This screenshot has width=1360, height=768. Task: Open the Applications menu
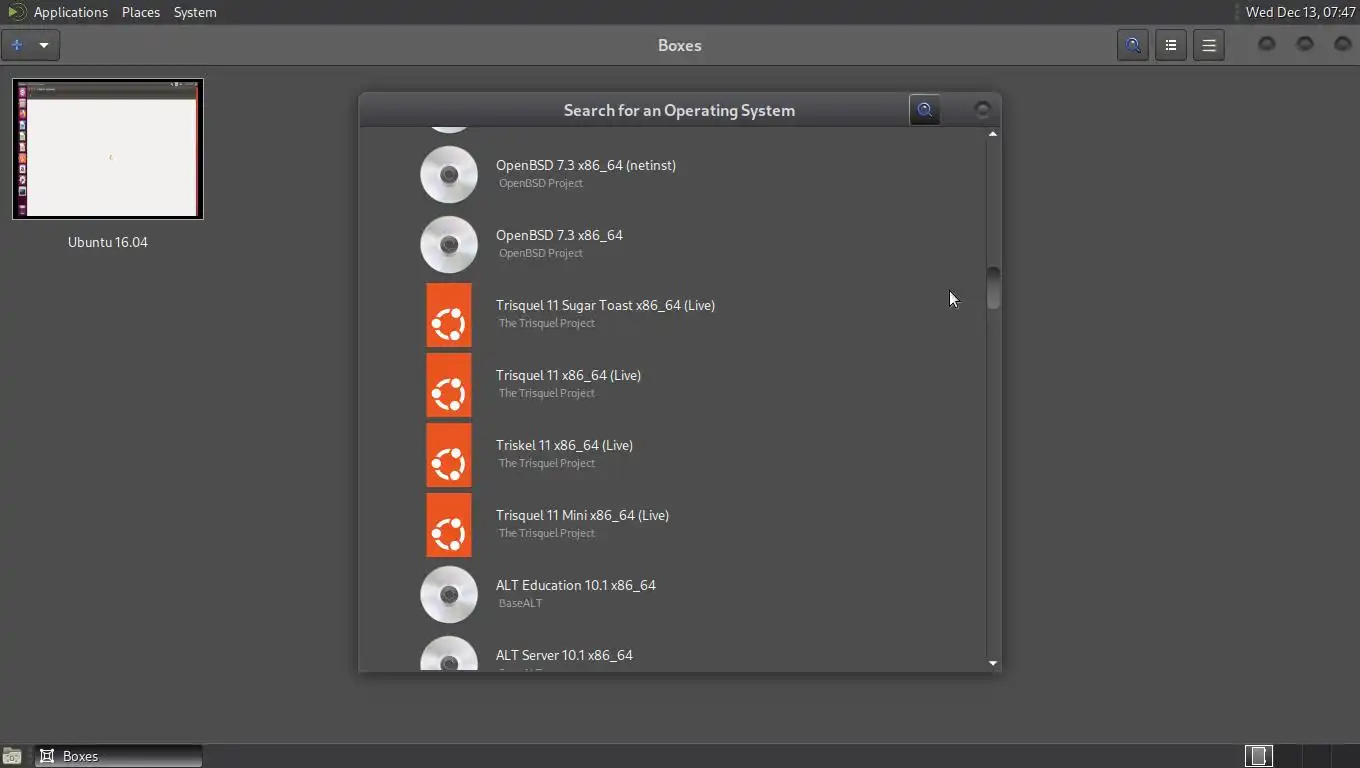pos(70,12)
